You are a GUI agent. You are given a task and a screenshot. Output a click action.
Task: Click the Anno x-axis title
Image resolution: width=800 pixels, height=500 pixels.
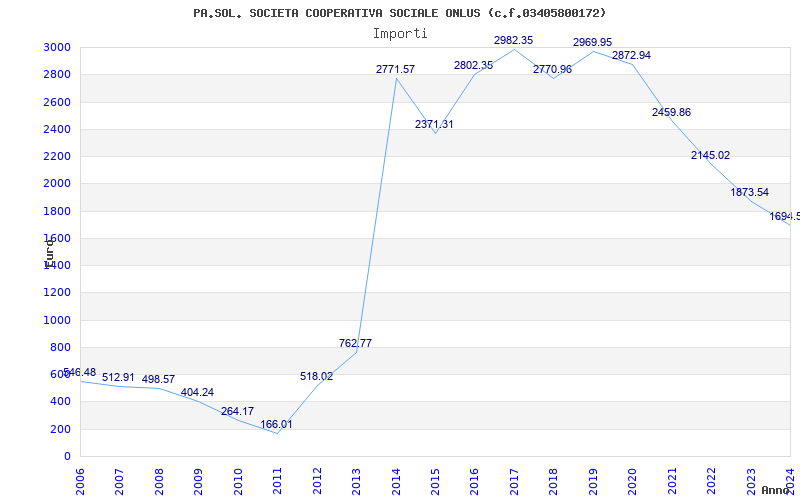click(x=776, y=490)
